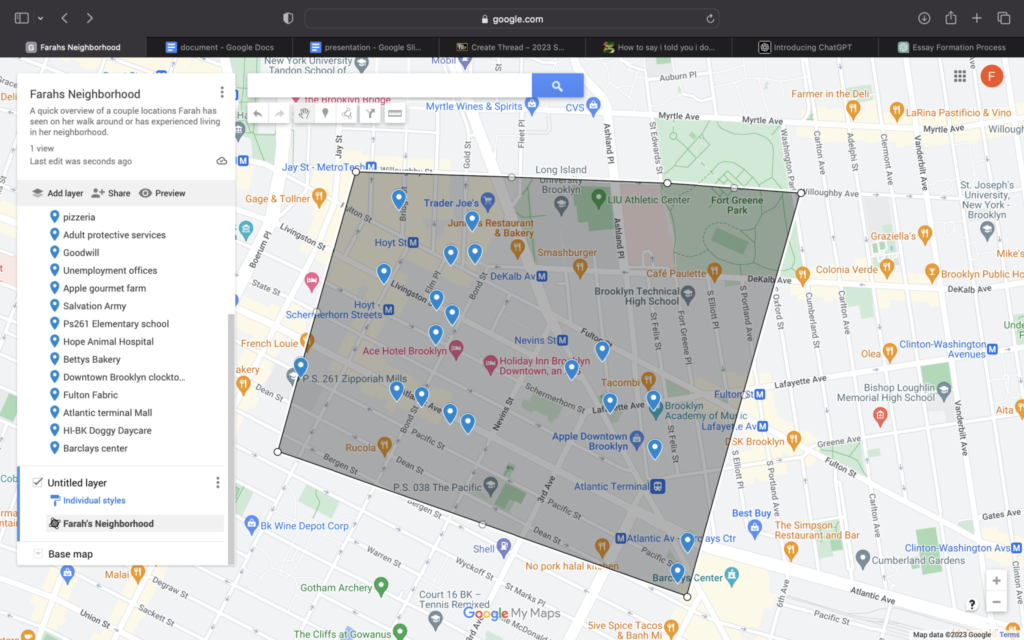The width and height of the screenshot is (1024, 640).
Task: Switch to the document - Google Docs tab
Action: pyautogui.click(x=219, y=47)
